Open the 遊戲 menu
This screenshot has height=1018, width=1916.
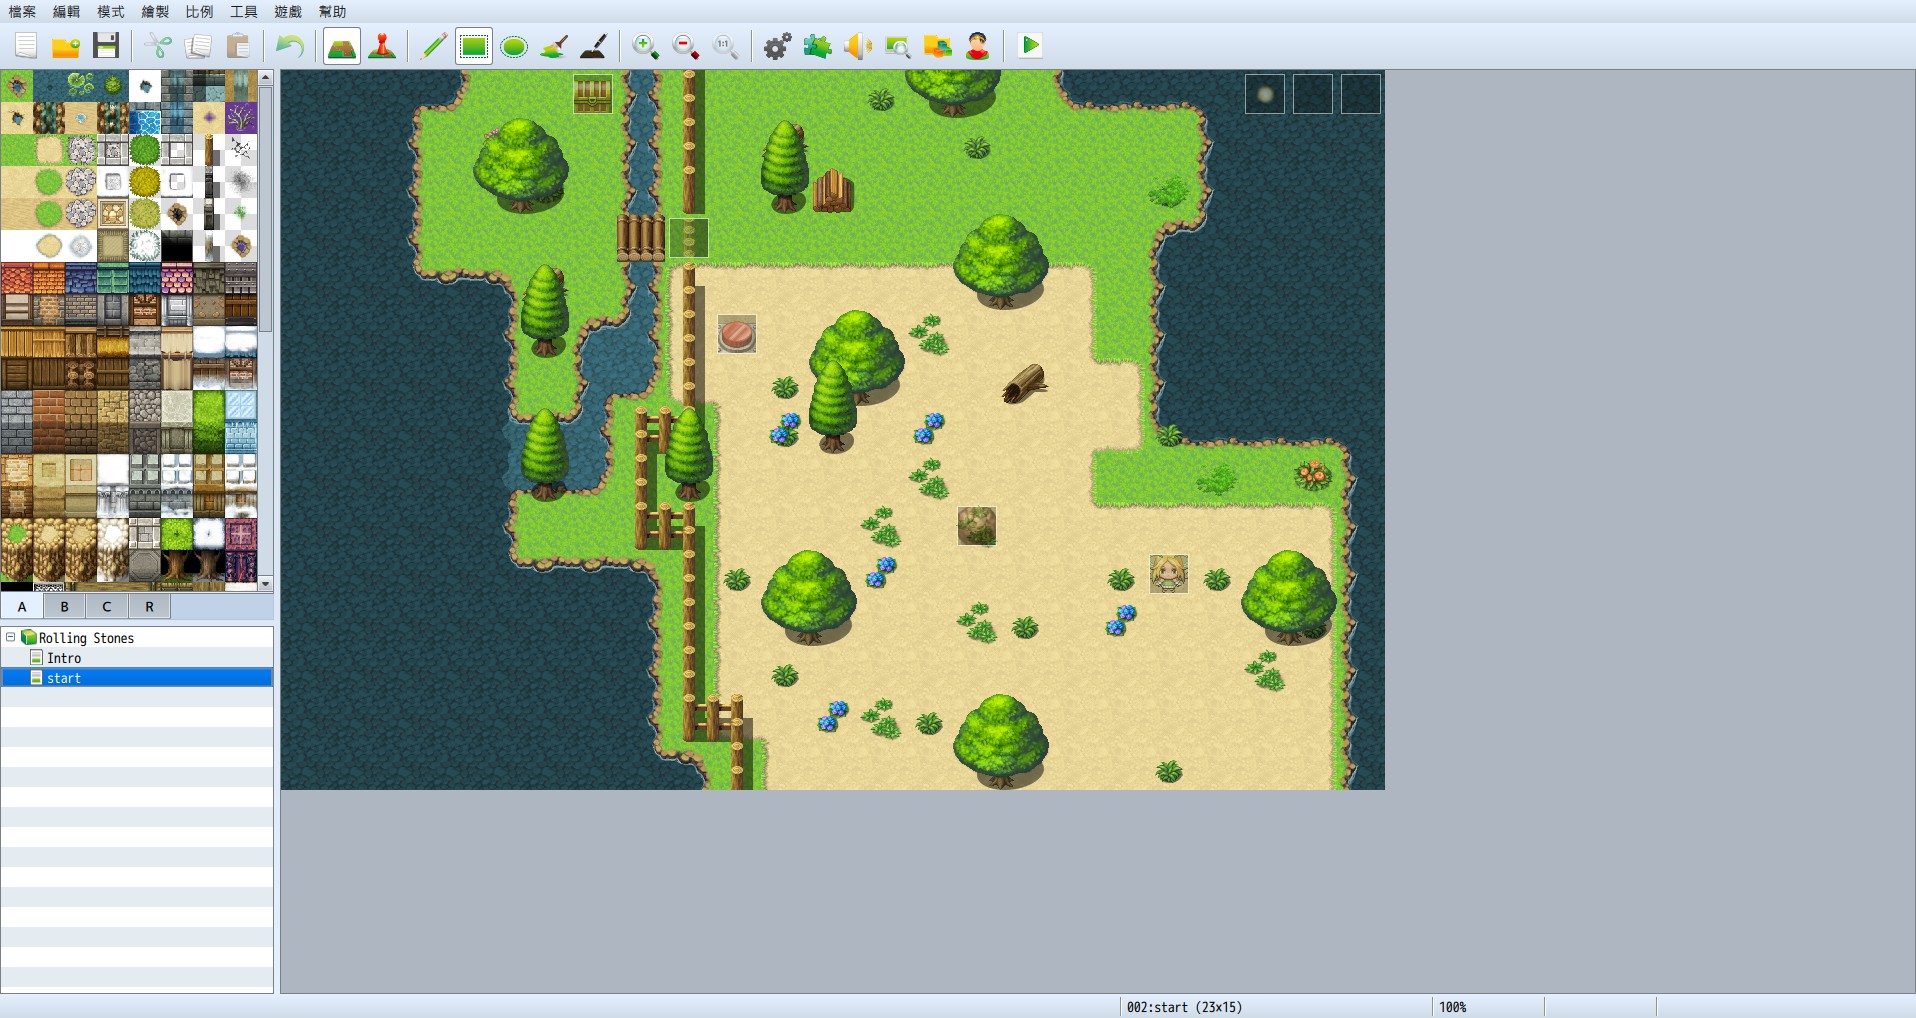(287, 12)
